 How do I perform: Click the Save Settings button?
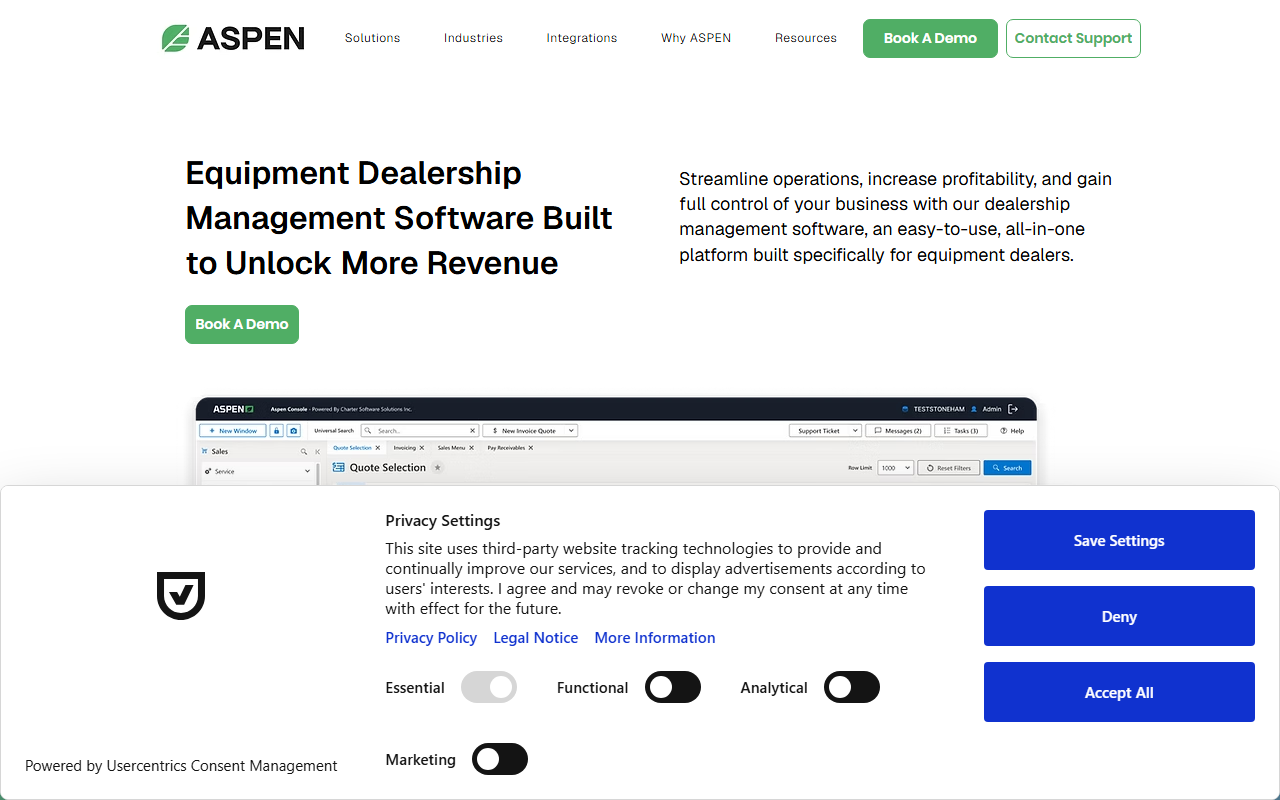1119,540
